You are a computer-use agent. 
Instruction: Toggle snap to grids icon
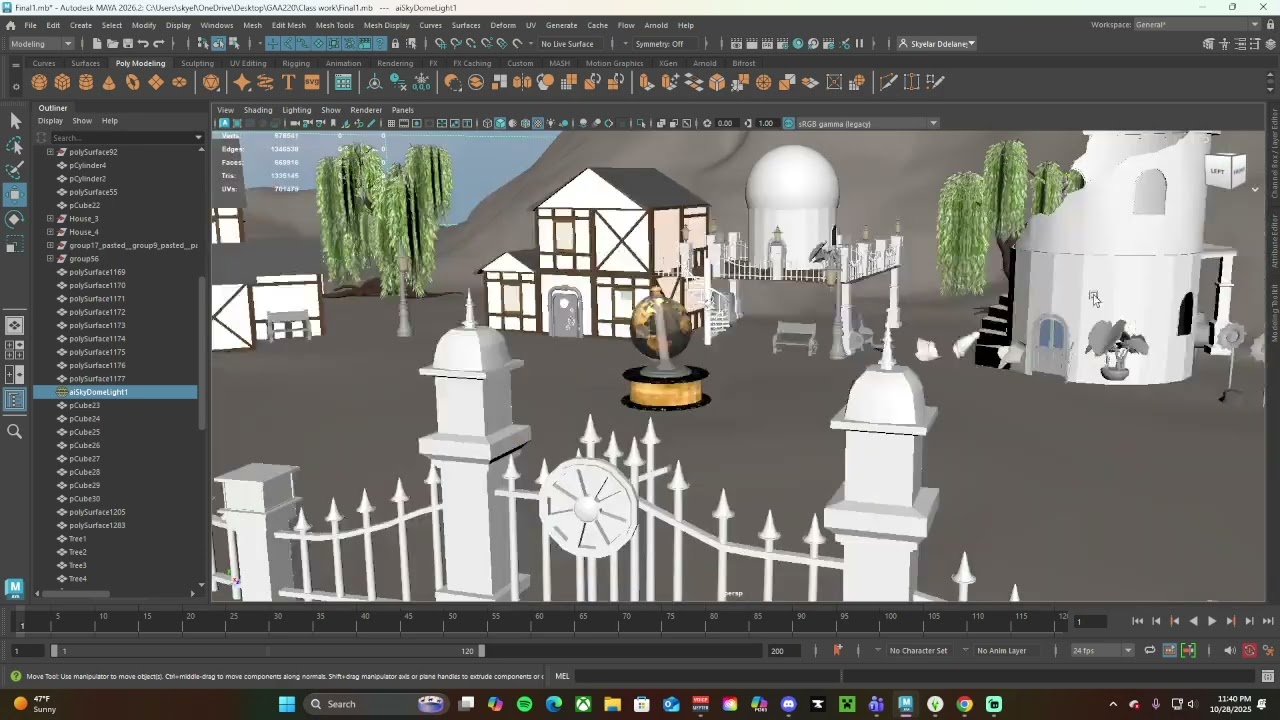pos(440,43)
